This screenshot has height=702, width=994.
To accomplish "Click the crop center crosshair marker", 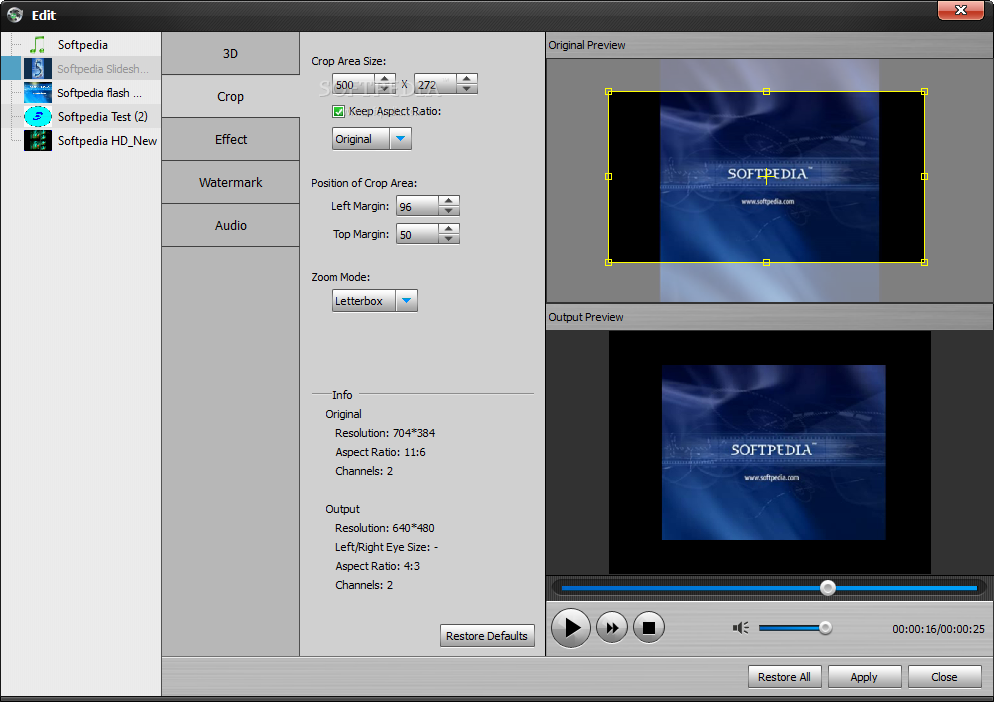I will (766, 176).
